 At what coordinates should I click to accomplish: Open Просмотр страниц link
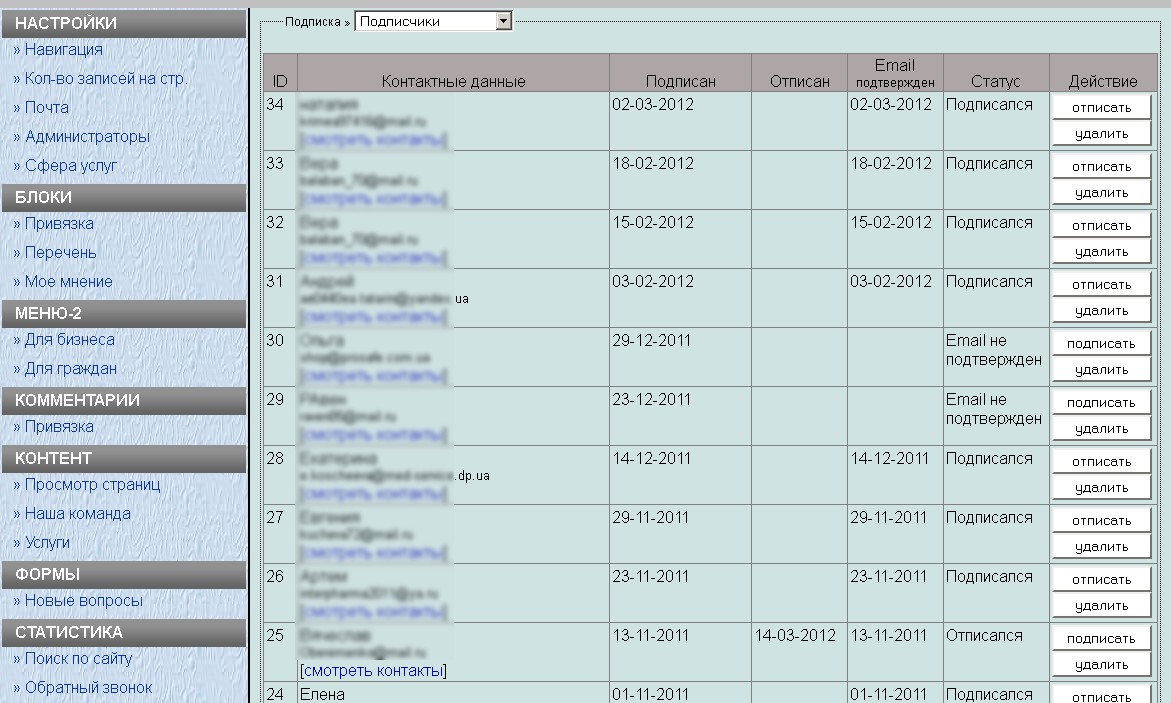click(x=93, y=485)
